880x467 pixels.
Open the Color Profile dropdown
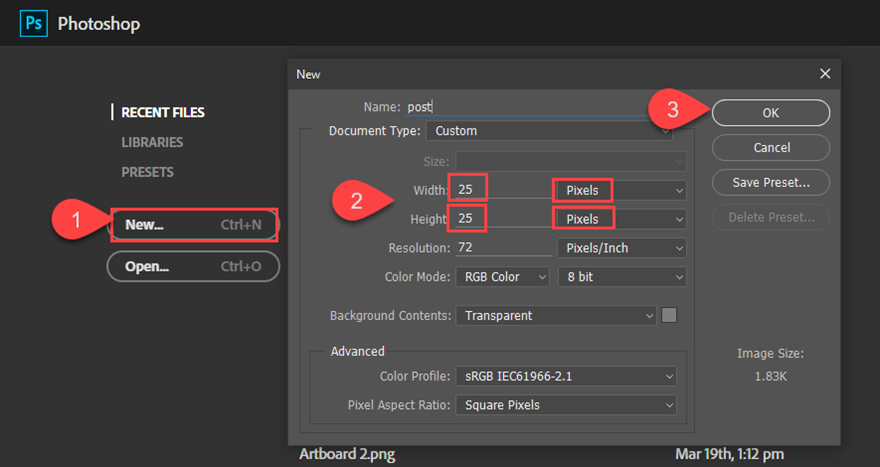pyautogui.click(x=566, y=376)
